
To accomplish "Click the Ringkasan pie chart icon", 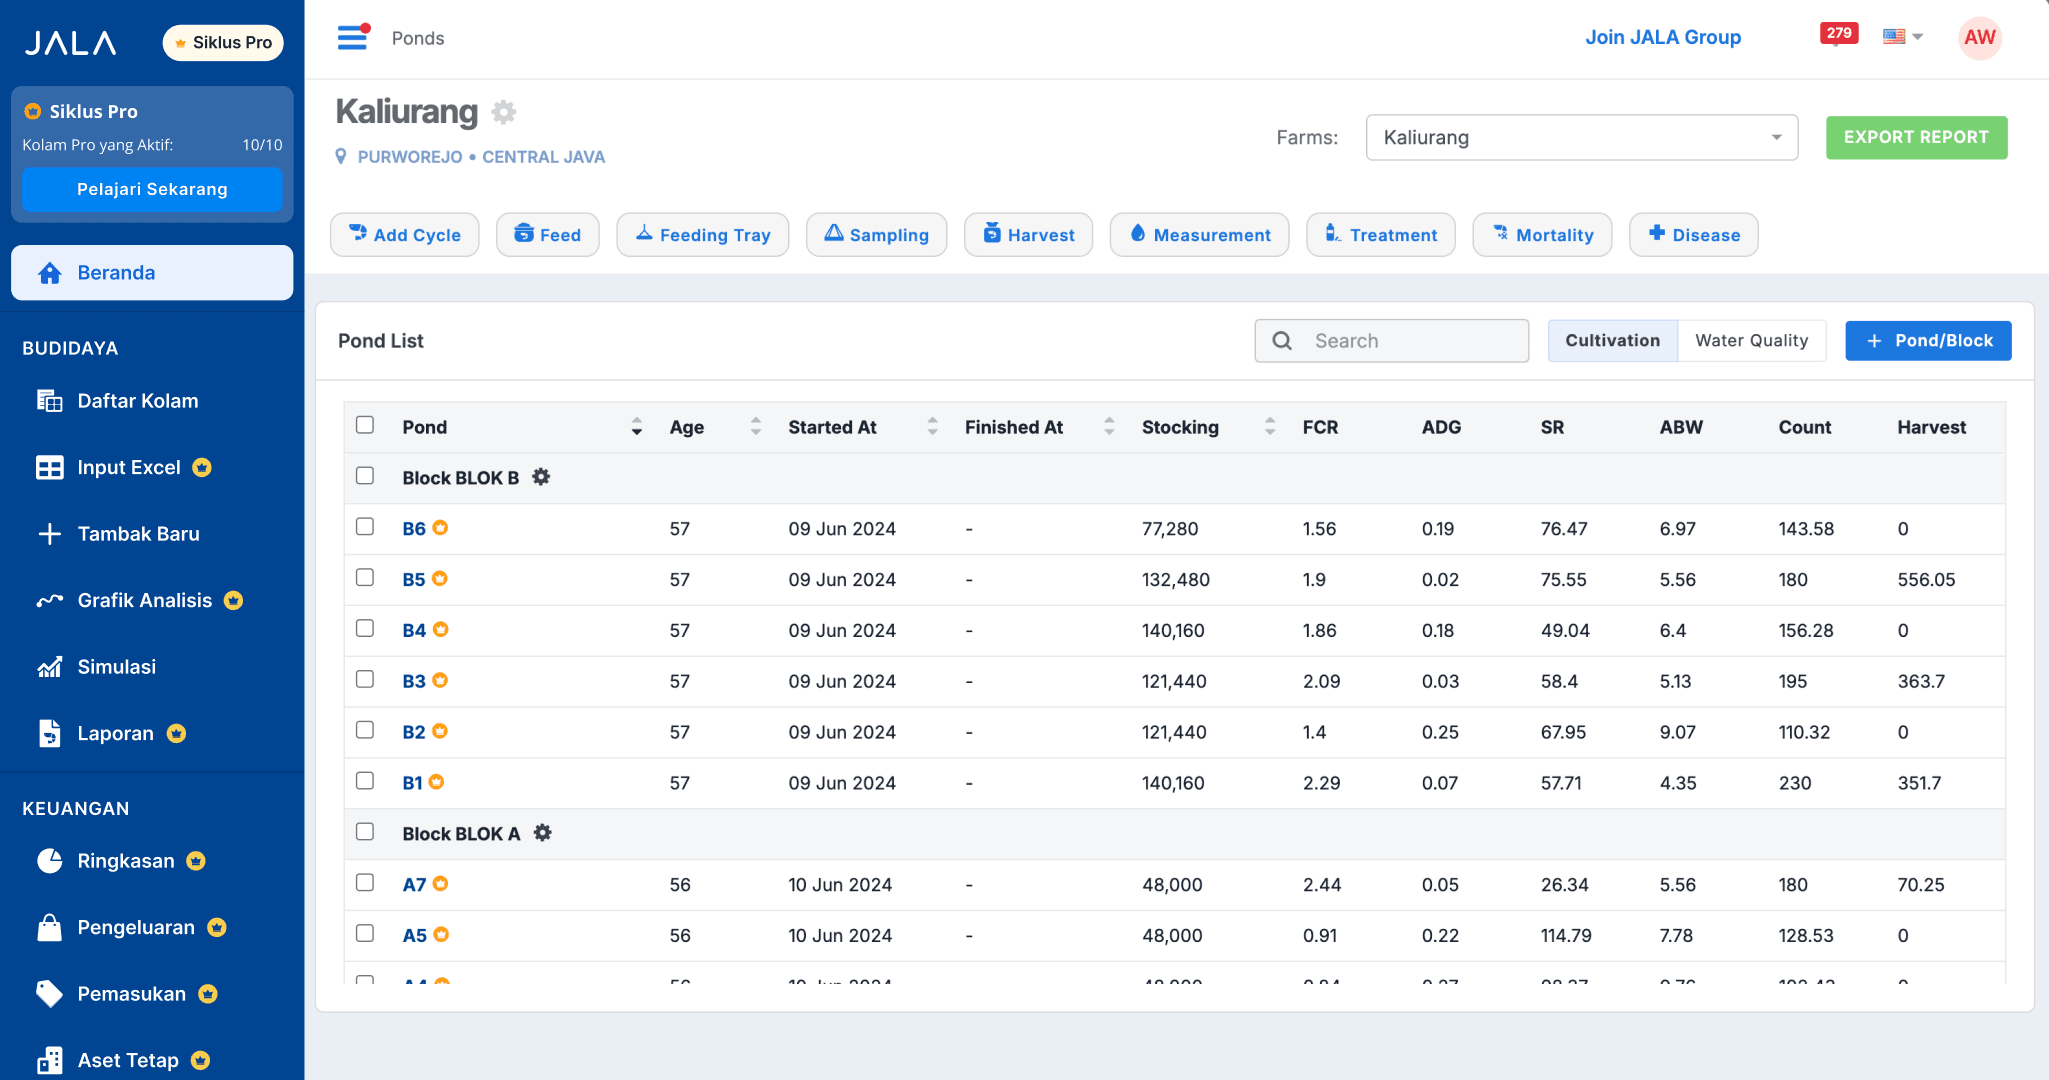I will pos(49,861).
